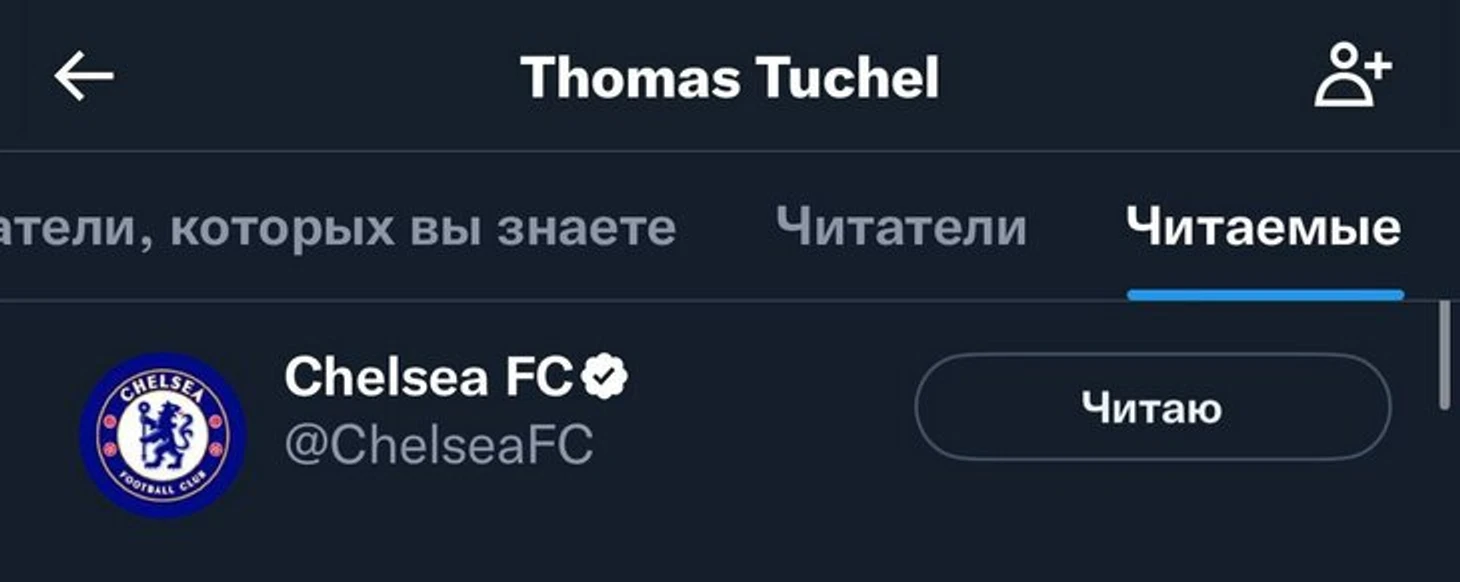1460x582 pixels.
Task: Click the verified badge beside Chelsea FC
Action: tap(606, 377)
